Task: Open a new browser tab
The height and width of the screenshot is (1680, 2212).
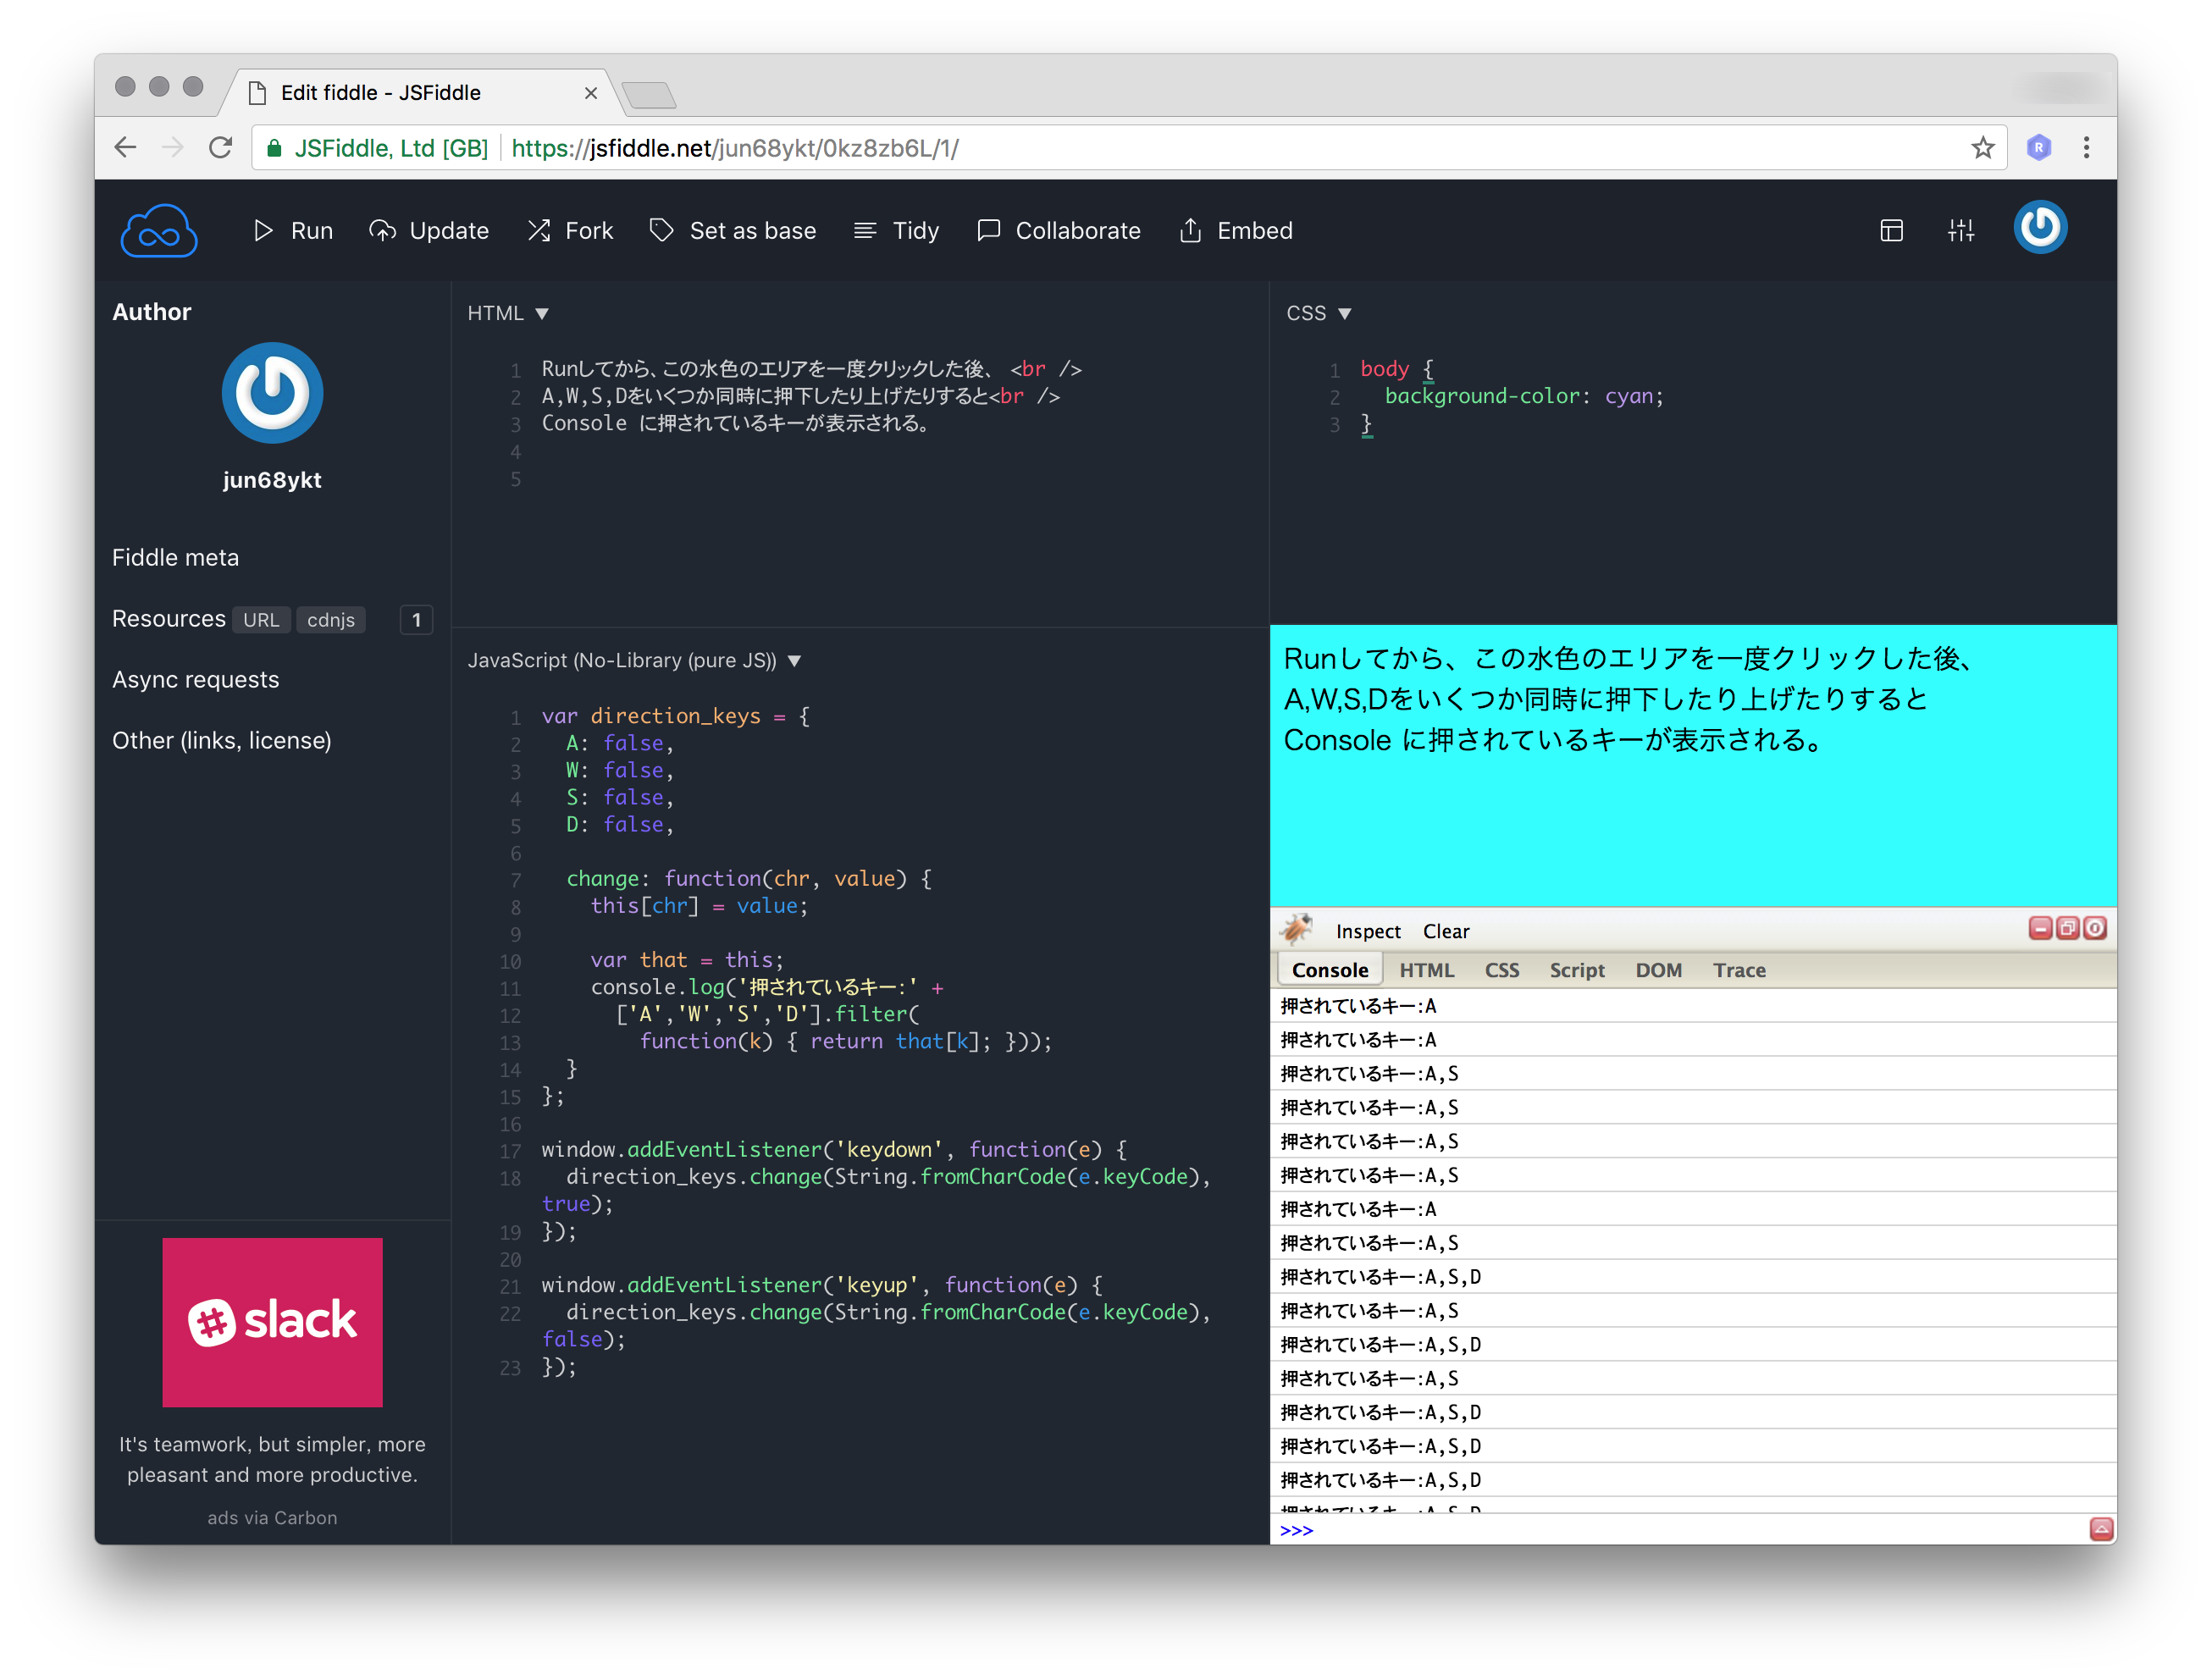Action: click(649, 96)
